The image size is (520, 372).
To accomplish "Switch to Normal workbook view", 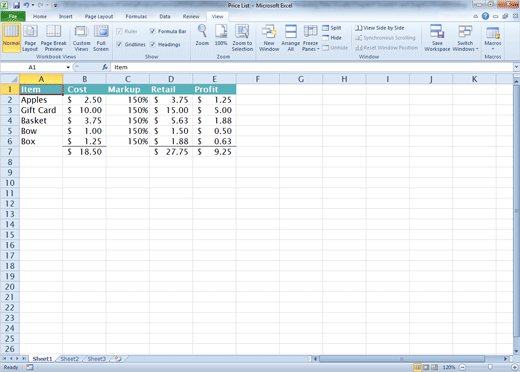I will pyautogui.click(x=11, y=38).
